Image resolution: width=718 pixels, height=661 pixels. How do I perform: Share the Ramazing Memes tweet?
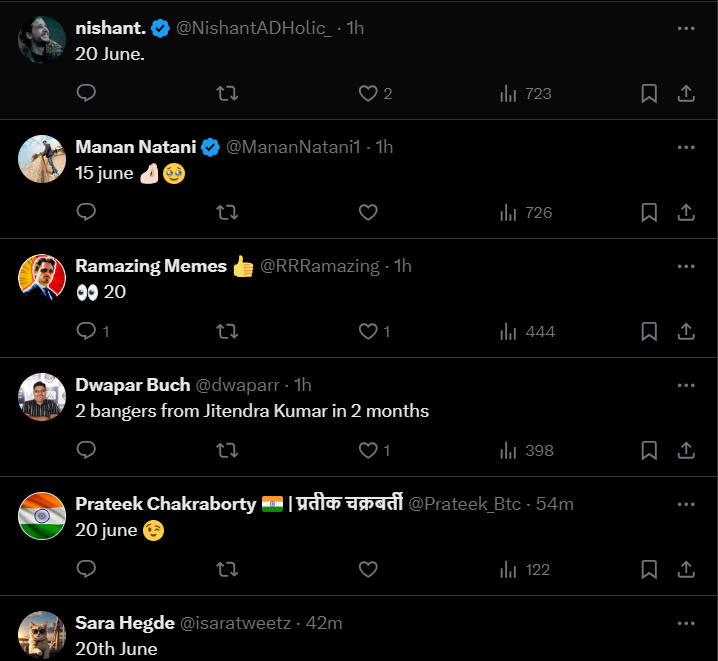pyautogui.click(x=686, y=331)
